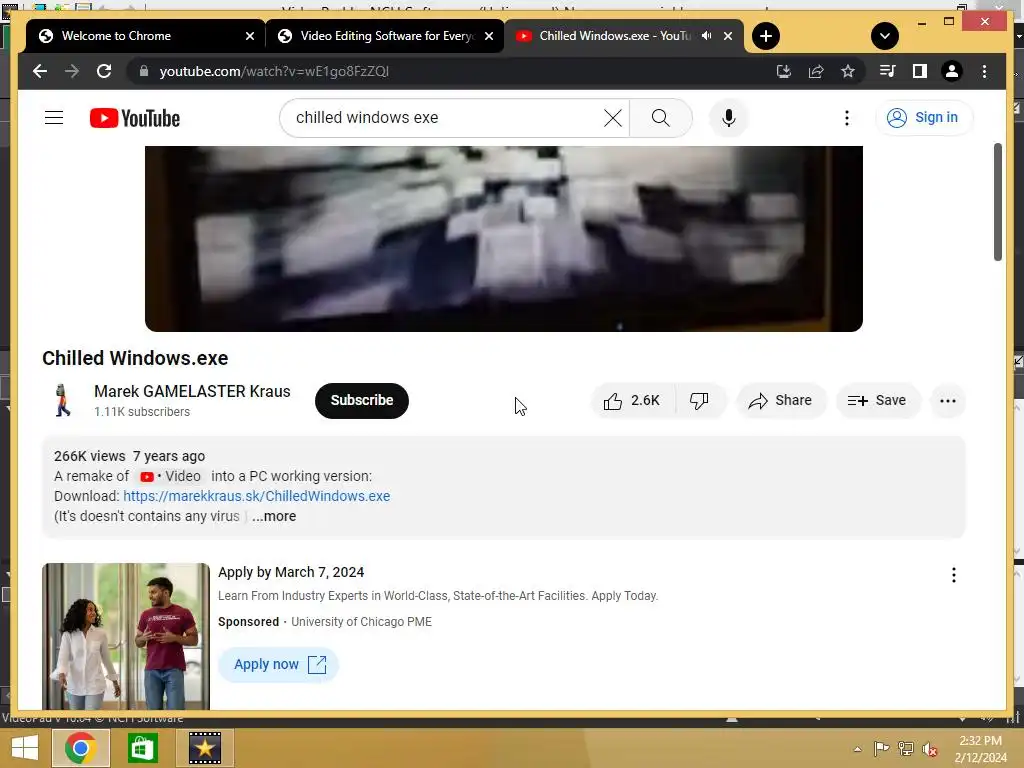Click the Chrome taskbar icon

(81, 748)
